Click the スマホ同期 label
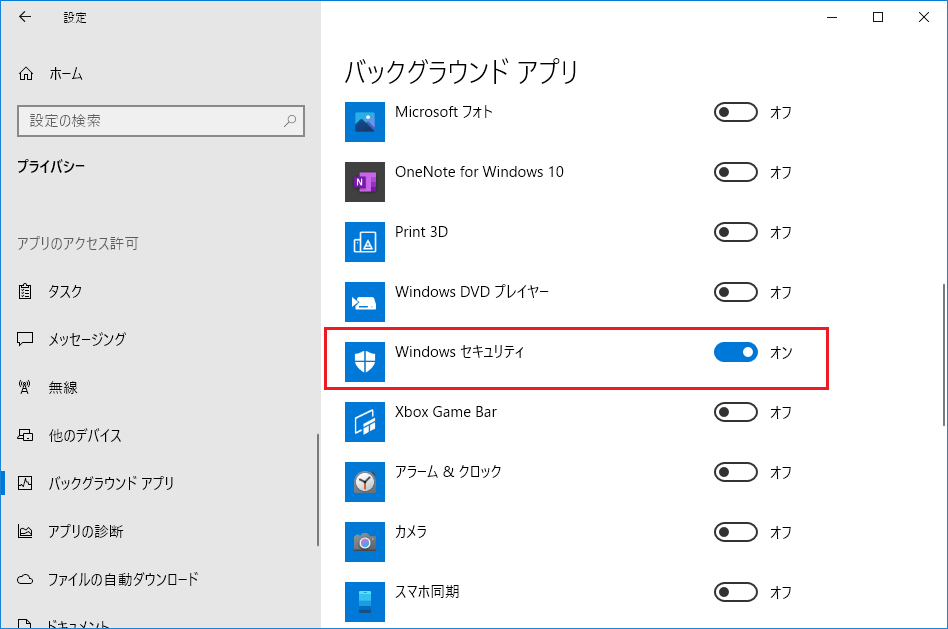 tap(427, 591)
